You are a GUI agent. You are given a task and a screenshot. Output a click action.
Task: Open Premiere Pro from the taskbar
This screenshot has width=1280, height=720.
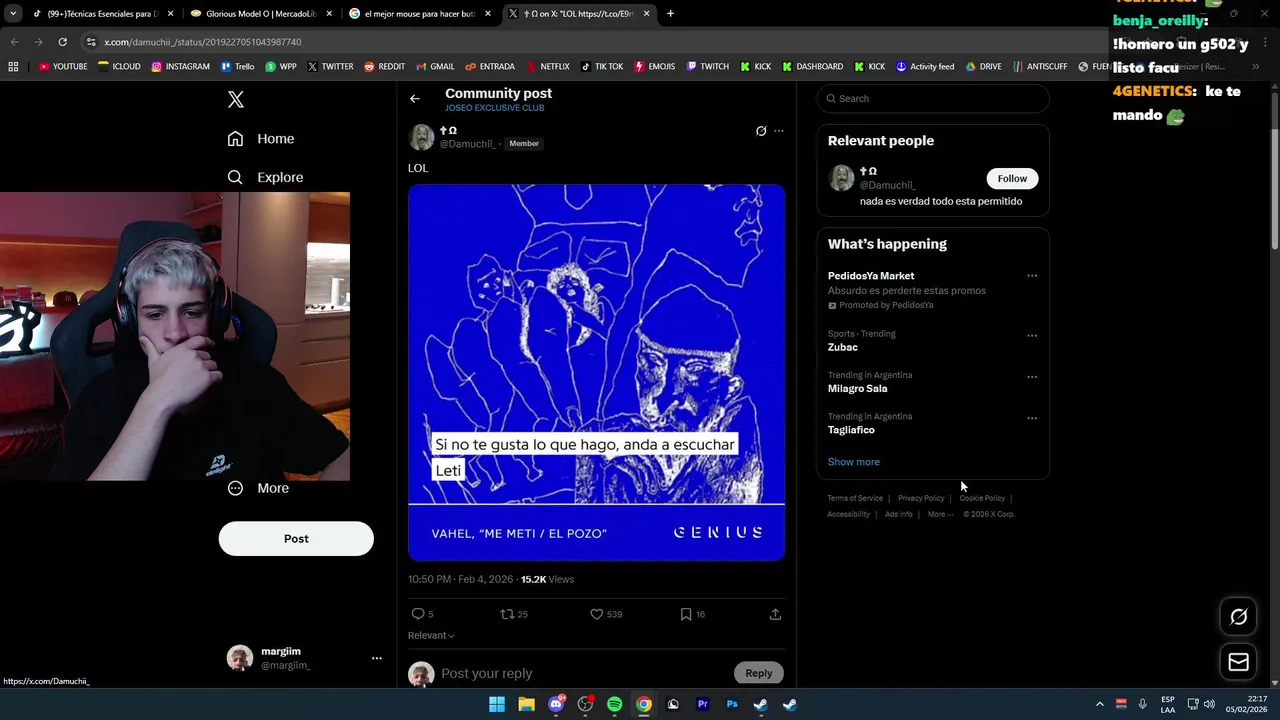pyautogui.click(x=703, y=704)
